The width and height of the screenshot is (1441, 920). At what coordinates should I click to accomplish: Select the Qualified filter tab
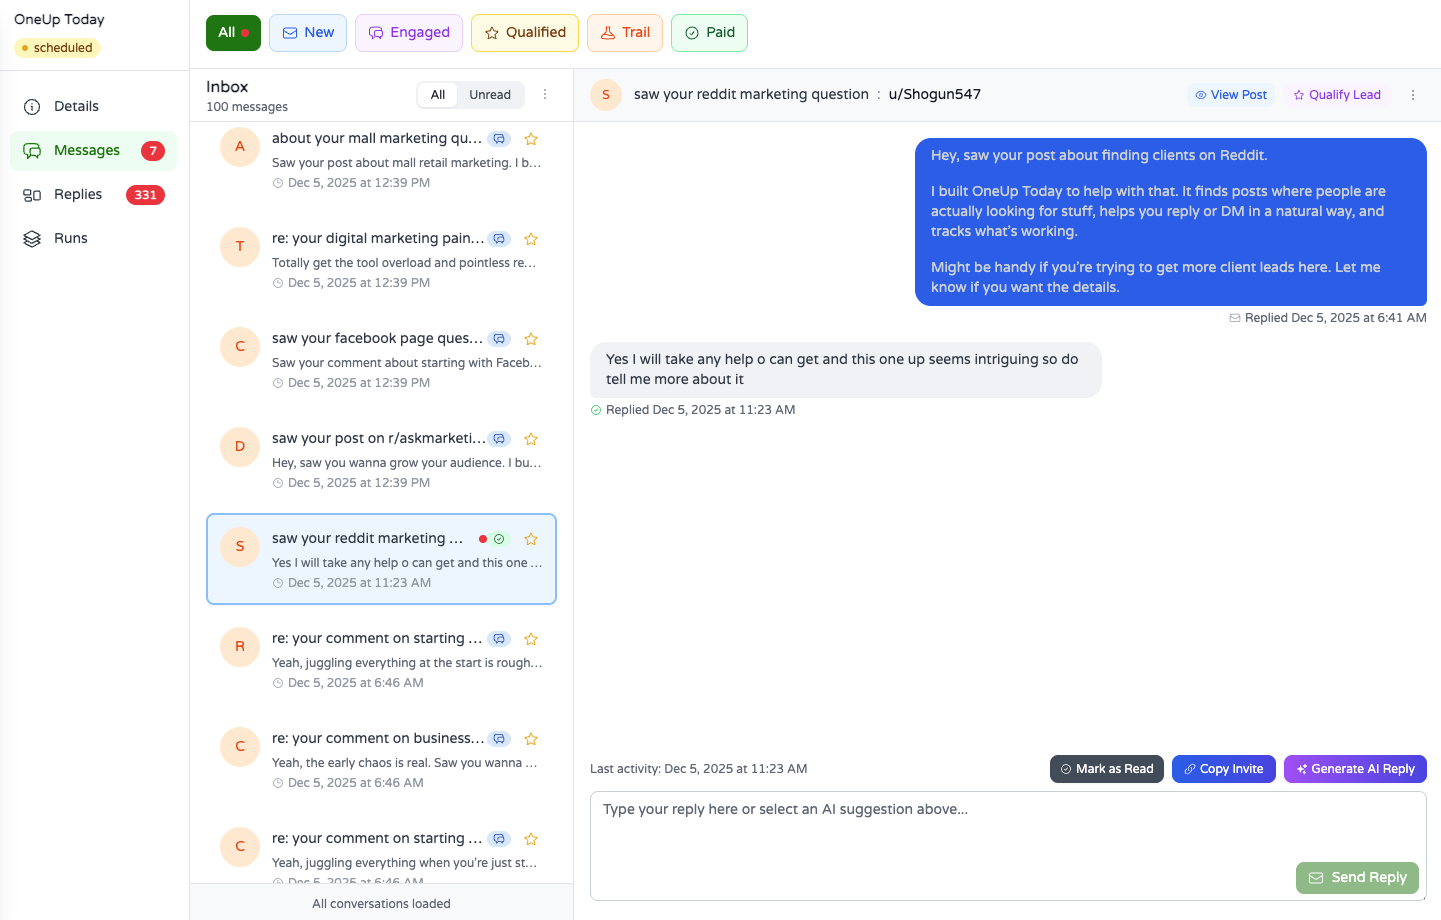tap(524, 32)
